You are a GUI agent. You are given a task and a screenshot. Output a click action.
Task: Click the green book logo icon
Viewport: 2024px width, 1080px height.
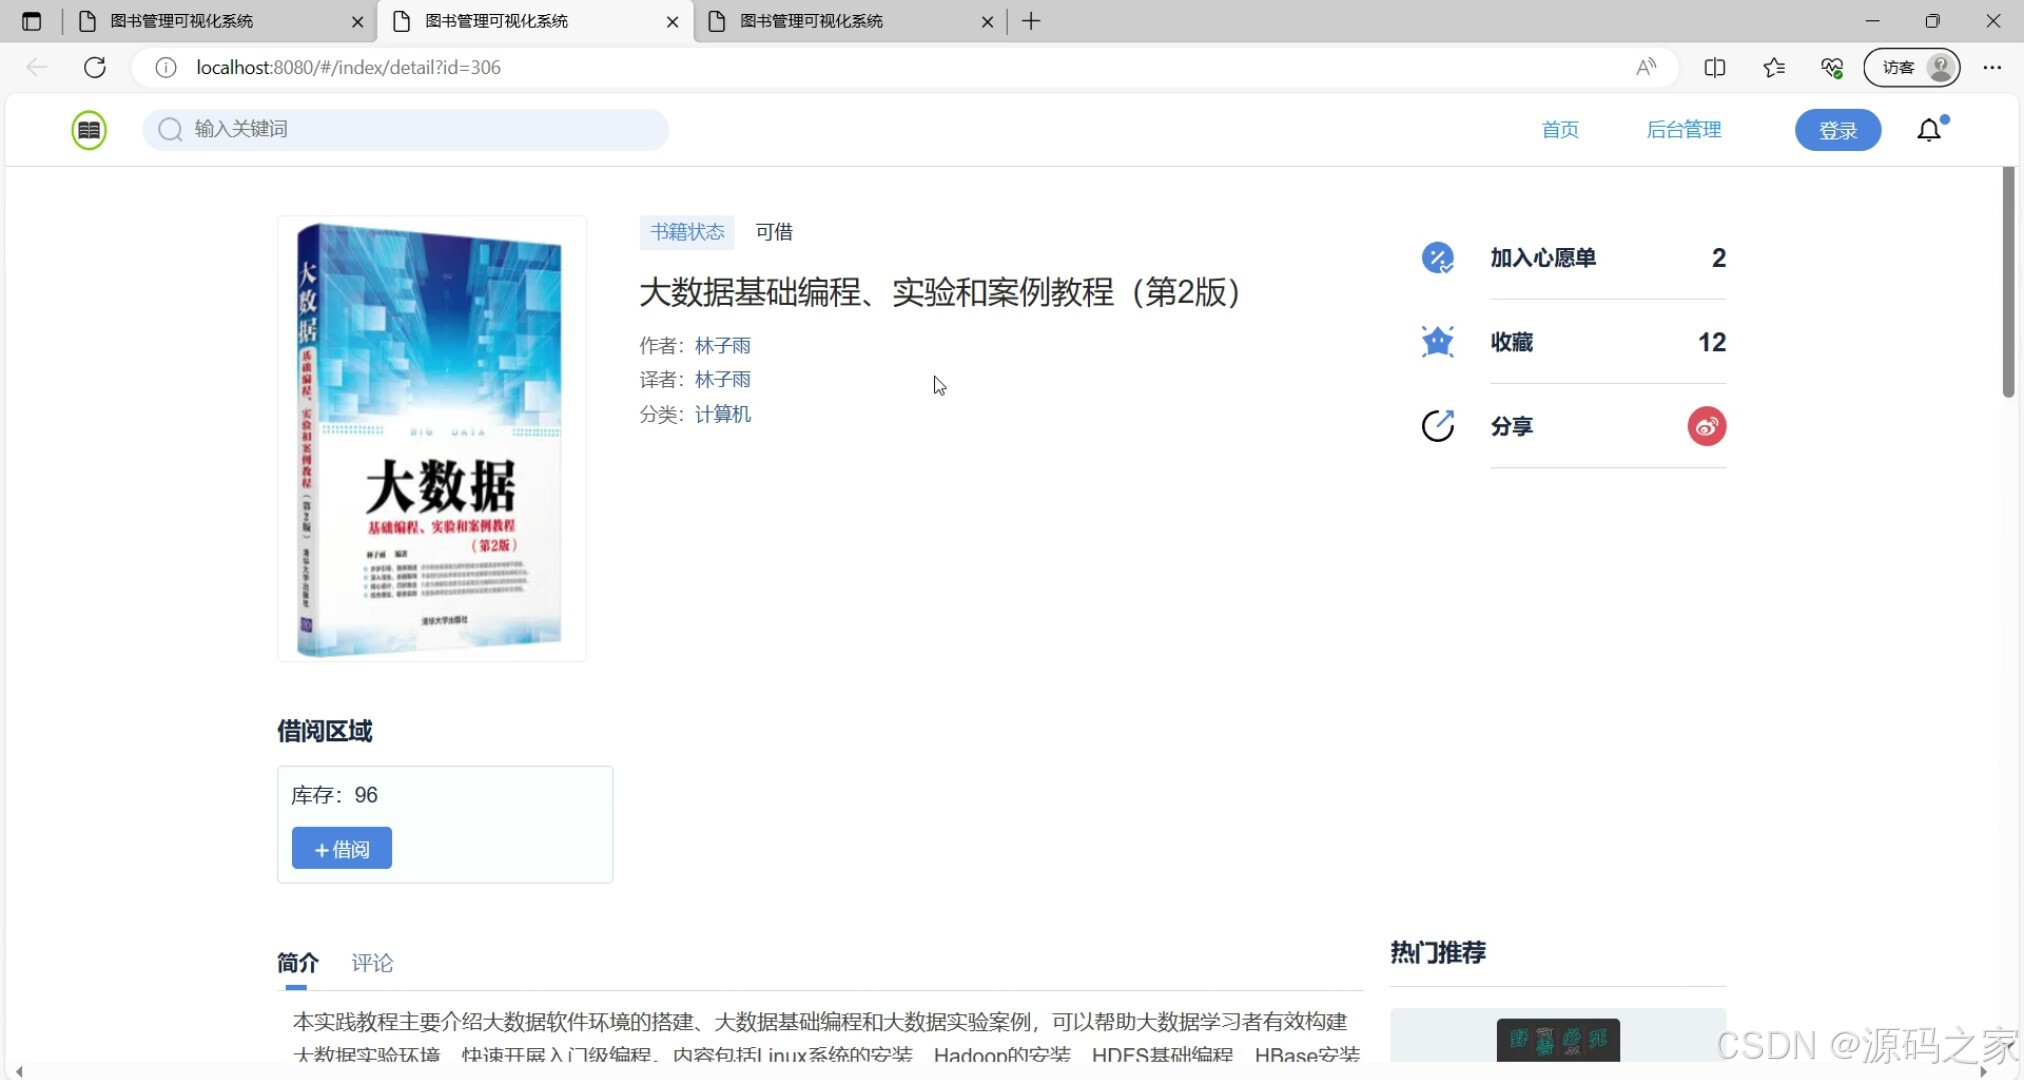coord(88,129)
